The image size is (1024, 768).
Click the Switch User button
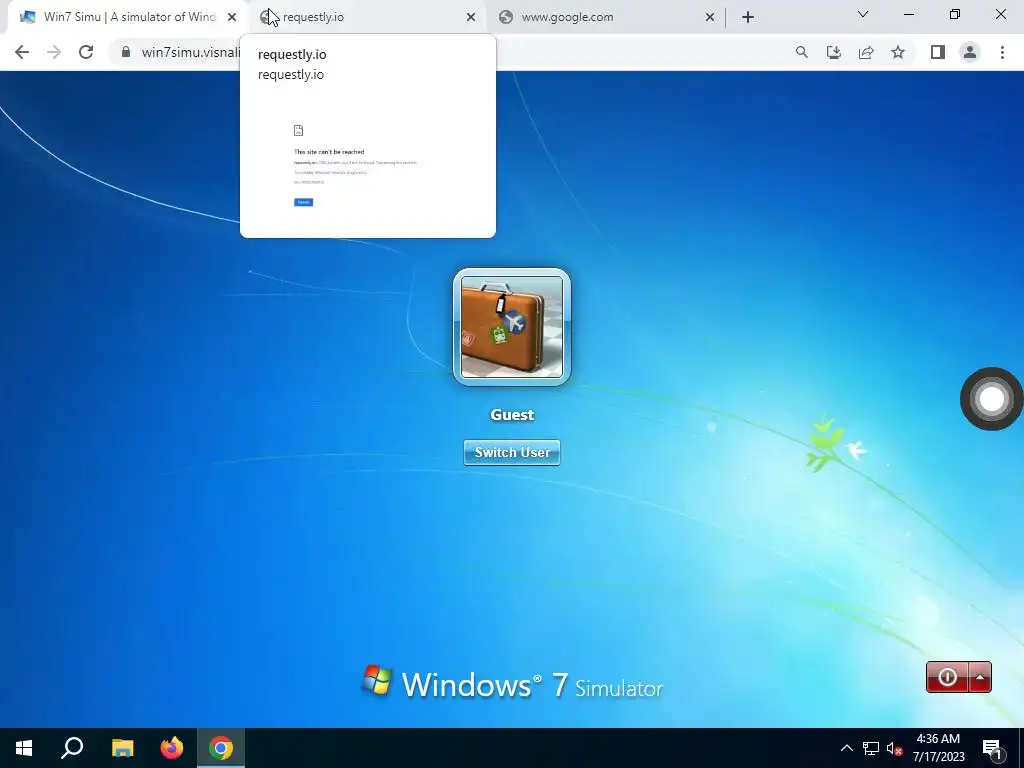click(x=512, y=453)
